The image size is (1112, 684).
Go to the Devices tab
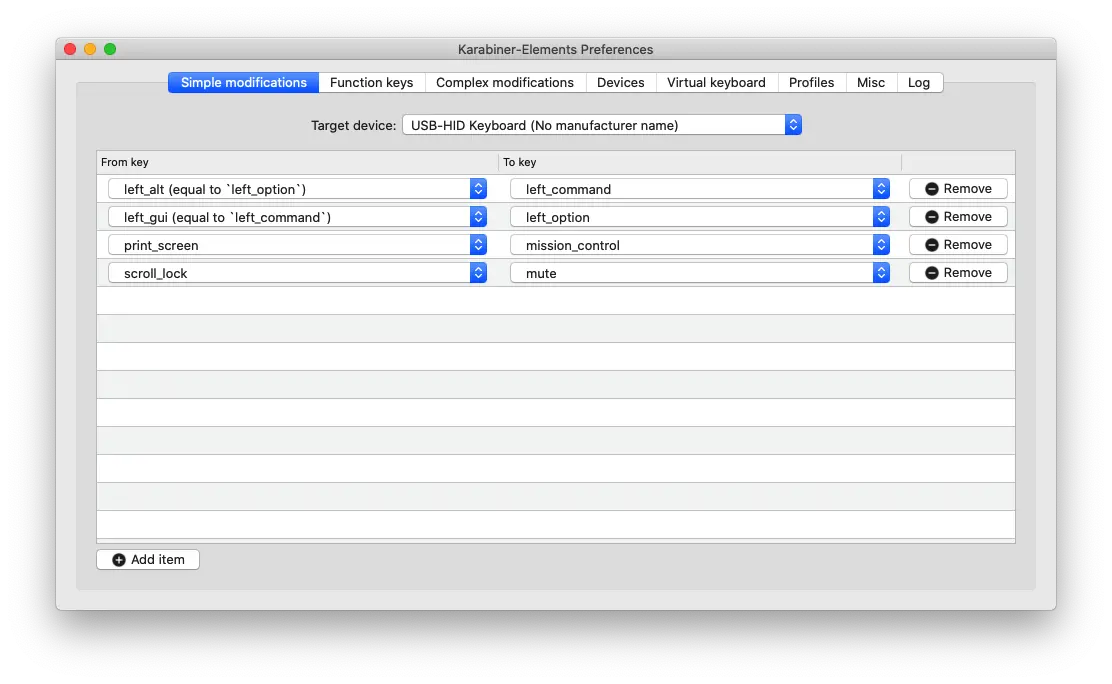tap(621, 82)
